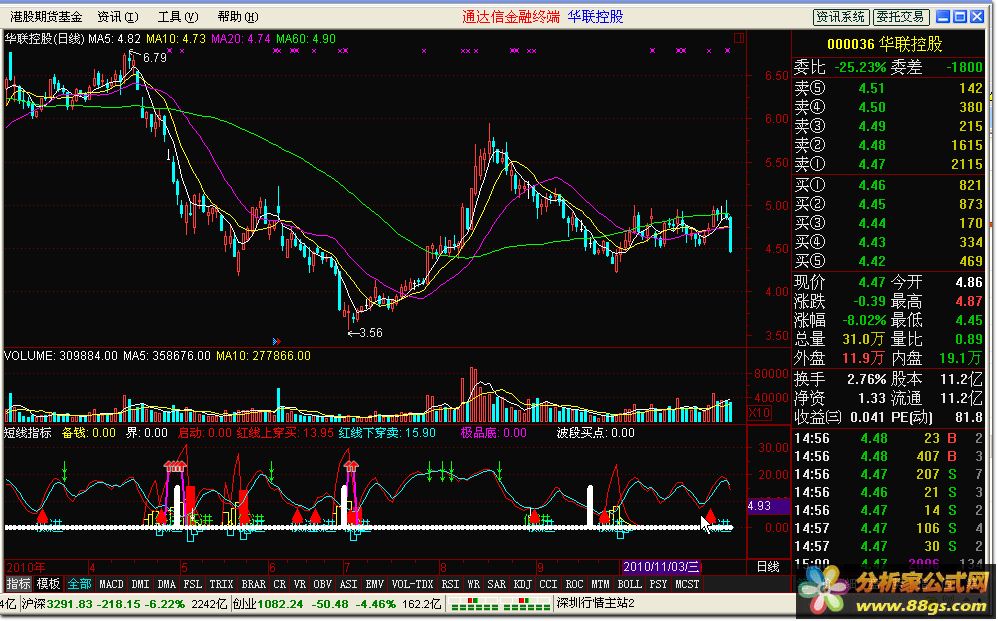The height and width of the screenshot is (621, 998).
Task: Switch to the MCST indicator
Action: (x=687, y=584)
